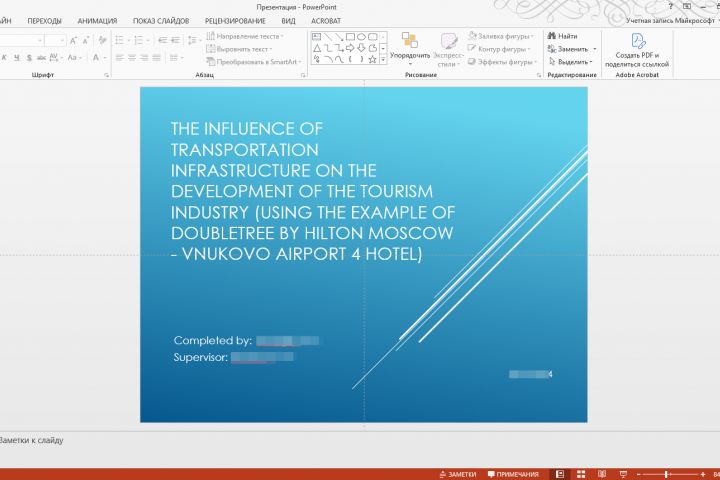Open the ACROBAT ribbon tab
This screenshot has width=720, height=480.
pos(326,21)
